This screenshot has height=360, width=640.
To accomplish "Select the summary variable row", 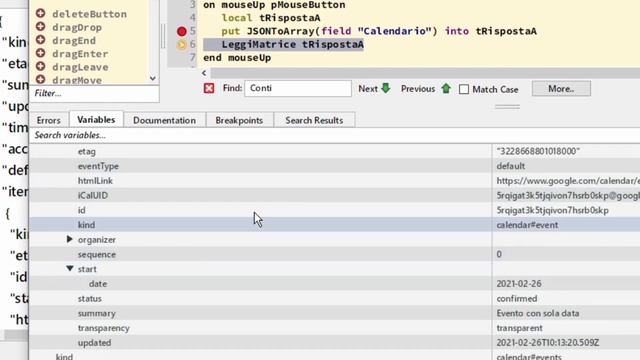I will click(x=335, y=313).
